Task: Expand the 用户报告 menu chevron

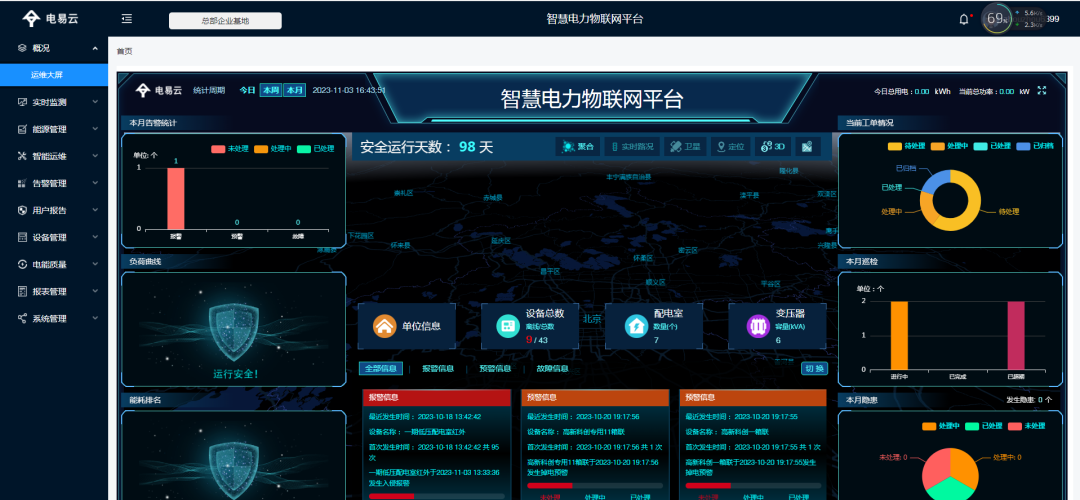Action: pyautogui.click(x=95, y=210)
